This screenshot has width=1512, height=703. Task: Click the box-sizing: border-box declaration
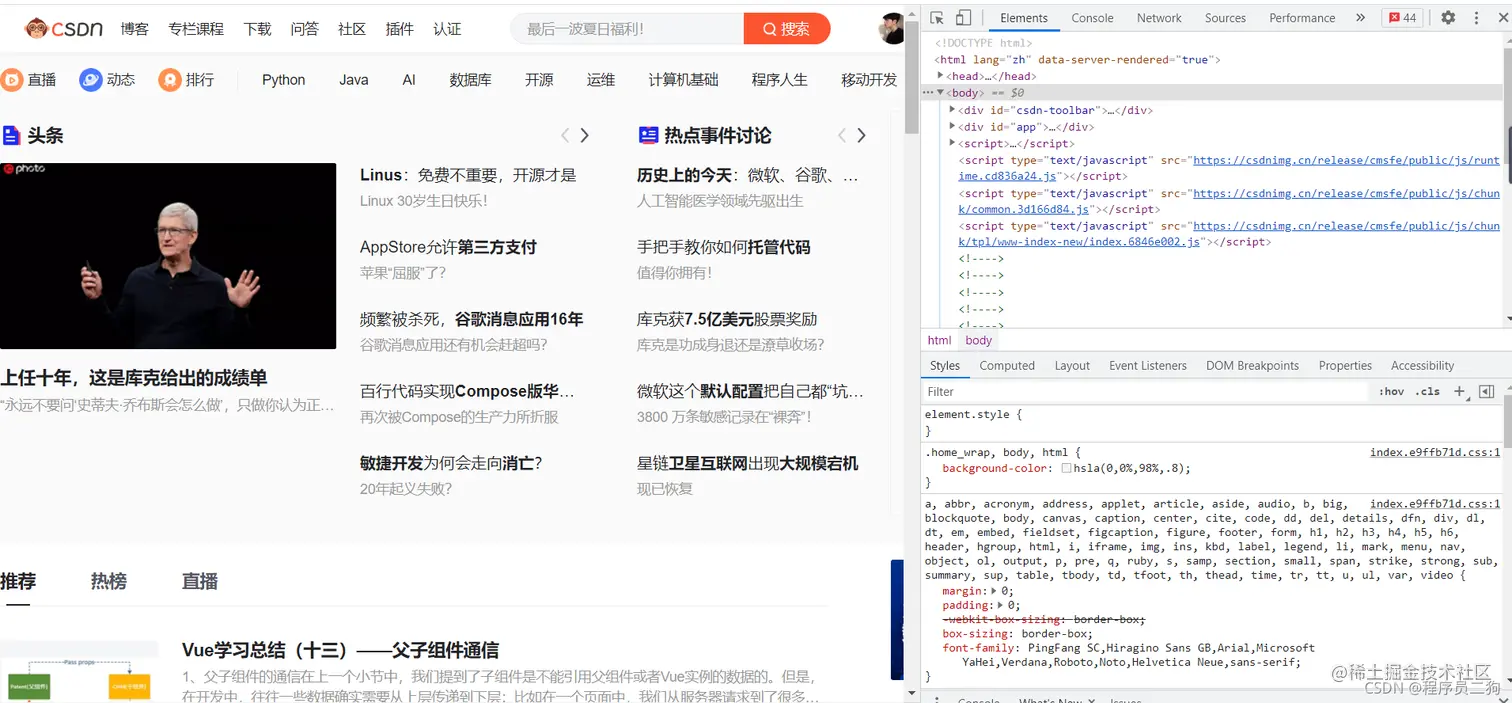[1017, 633]
